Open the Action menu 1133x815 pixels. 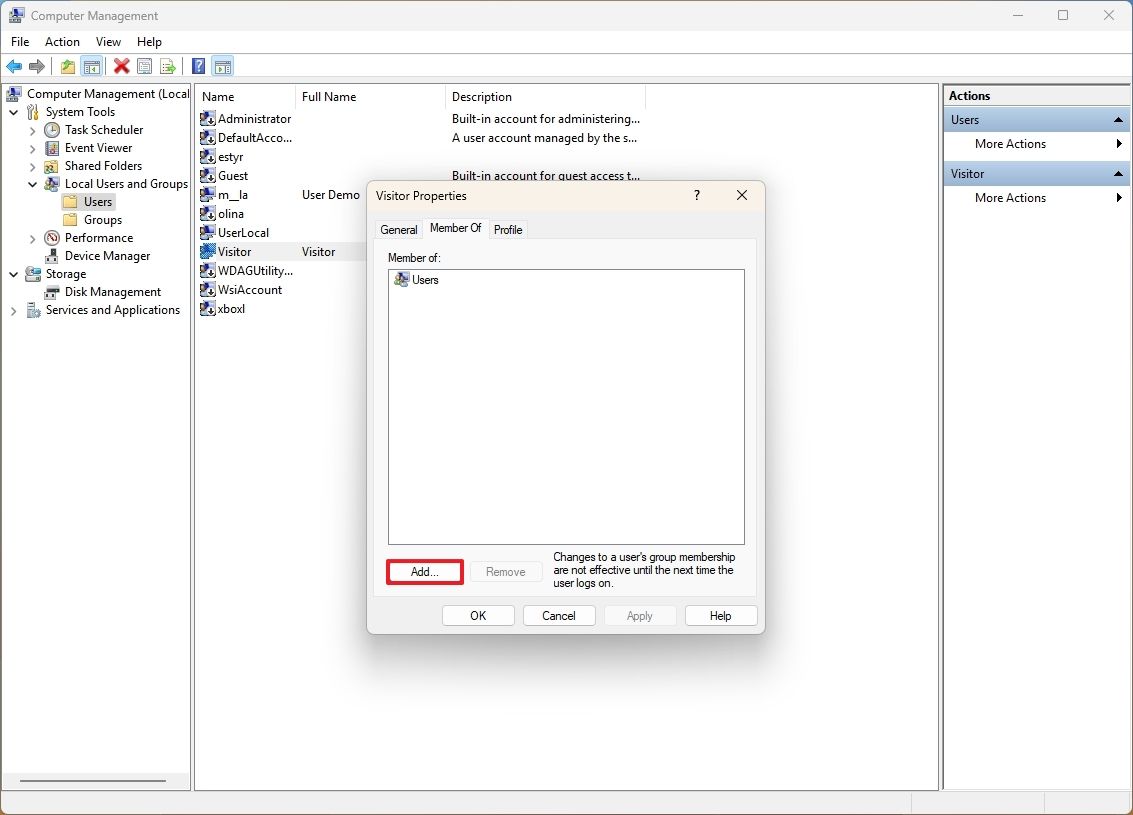(x=62, y=42)
